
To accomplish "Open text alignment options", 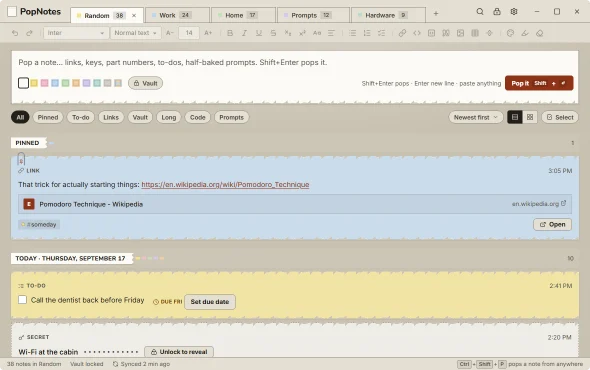I will point(331,33).
